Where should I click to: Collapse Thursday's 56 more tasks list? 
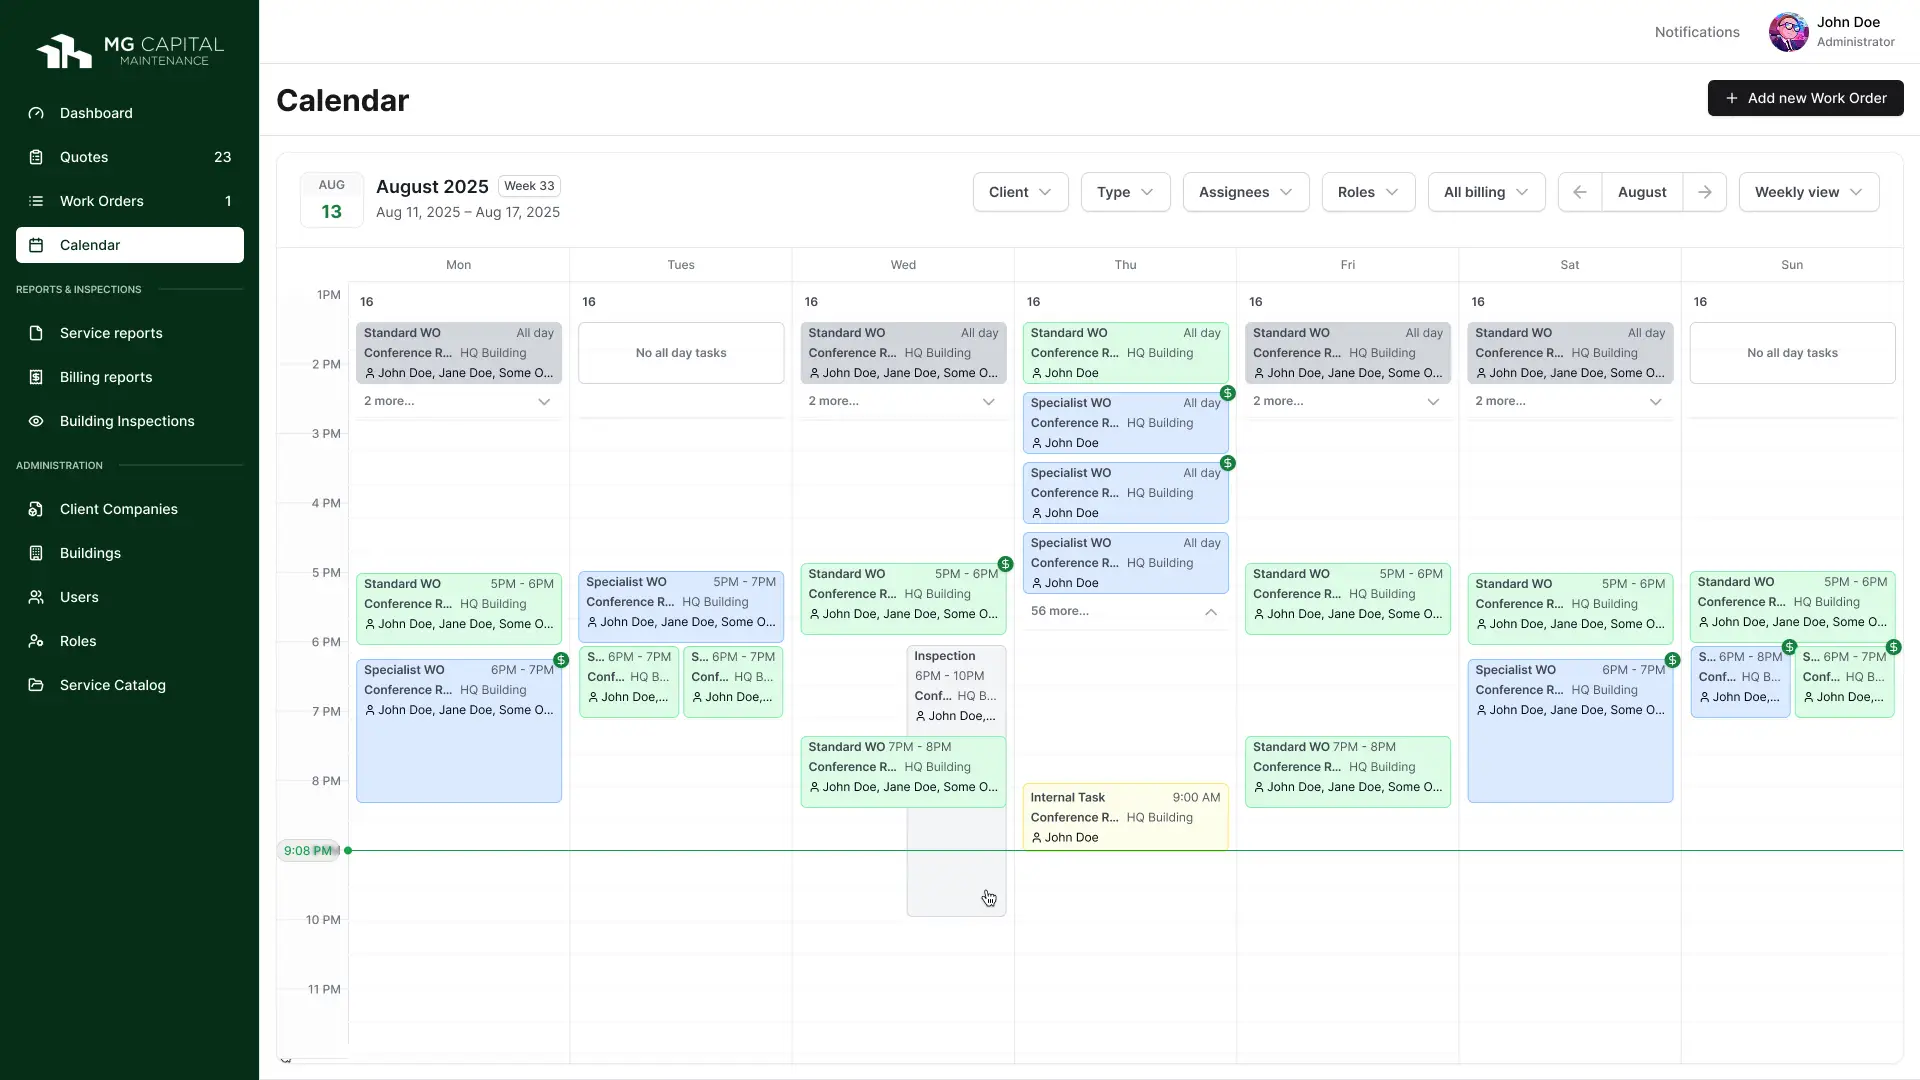[1210, 611]
